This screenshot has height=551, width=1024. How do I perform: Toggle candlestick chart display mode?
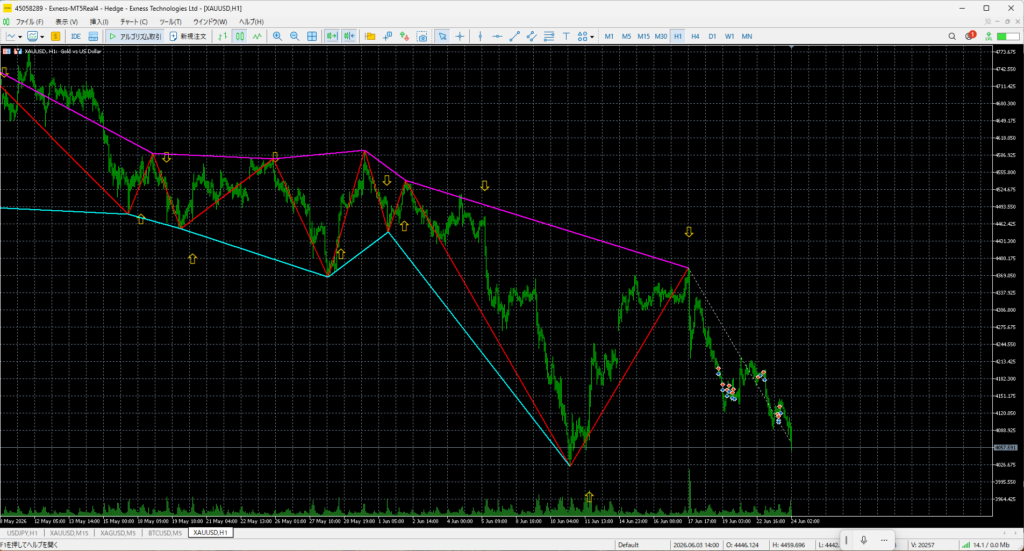coord(240,37)
